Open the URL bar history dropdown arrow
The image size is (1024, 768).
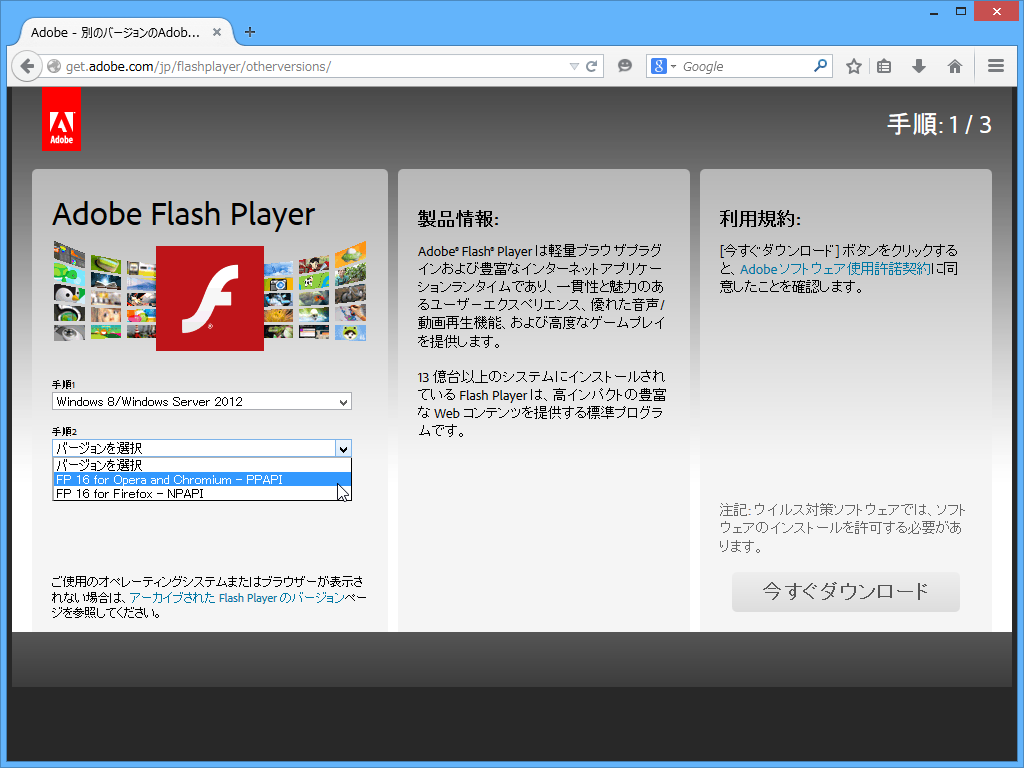pos(573,66)
